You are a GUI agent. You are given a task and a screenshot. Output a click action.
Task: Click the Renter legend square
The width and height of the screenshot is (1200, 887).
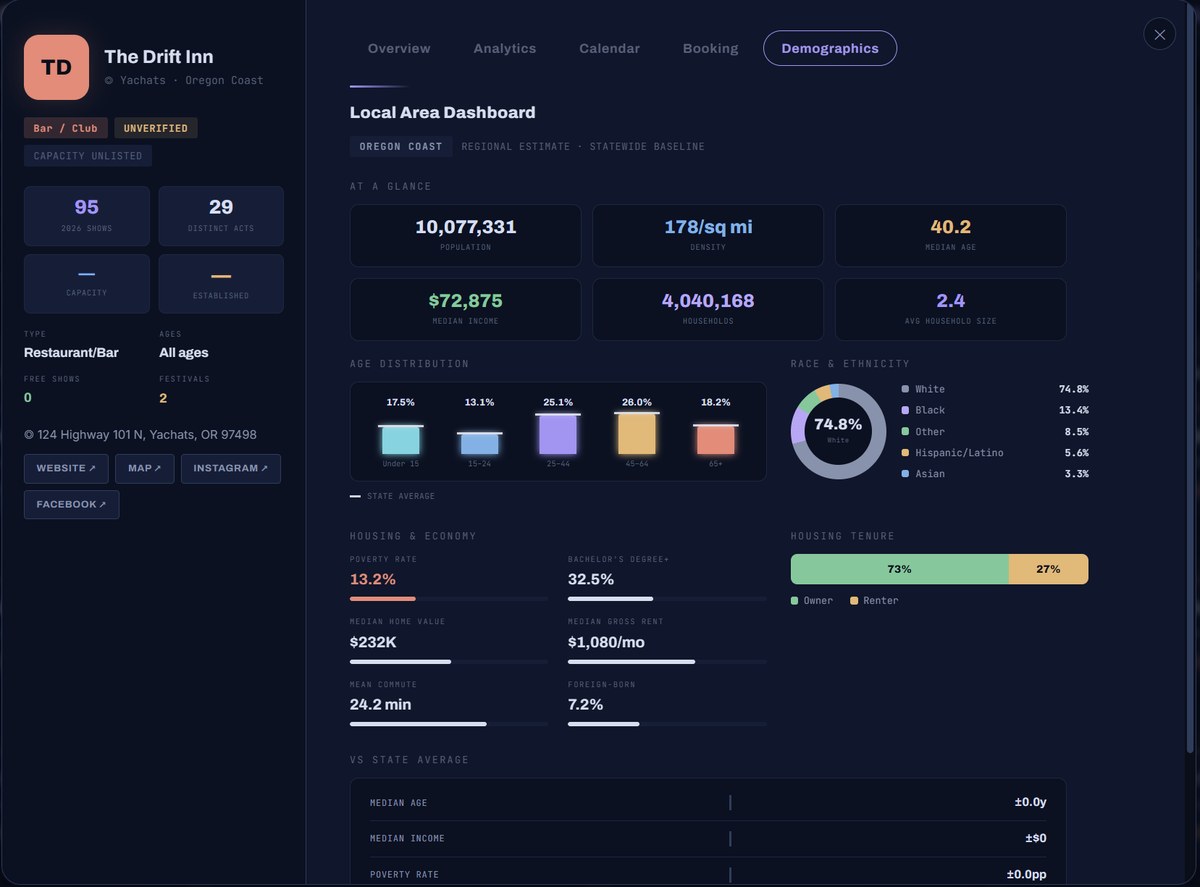854,601
